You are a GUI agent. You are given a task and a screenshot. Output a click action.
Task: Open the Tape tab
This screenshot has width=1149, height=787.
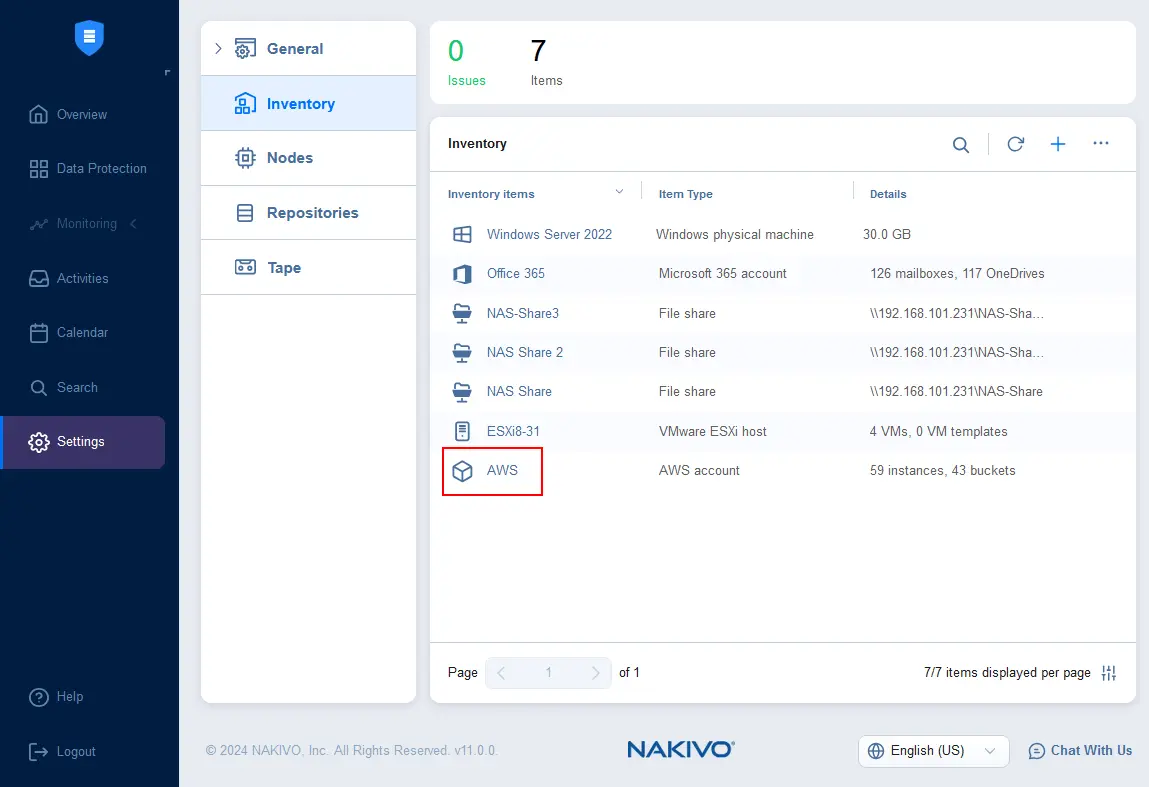coord(309,267)
